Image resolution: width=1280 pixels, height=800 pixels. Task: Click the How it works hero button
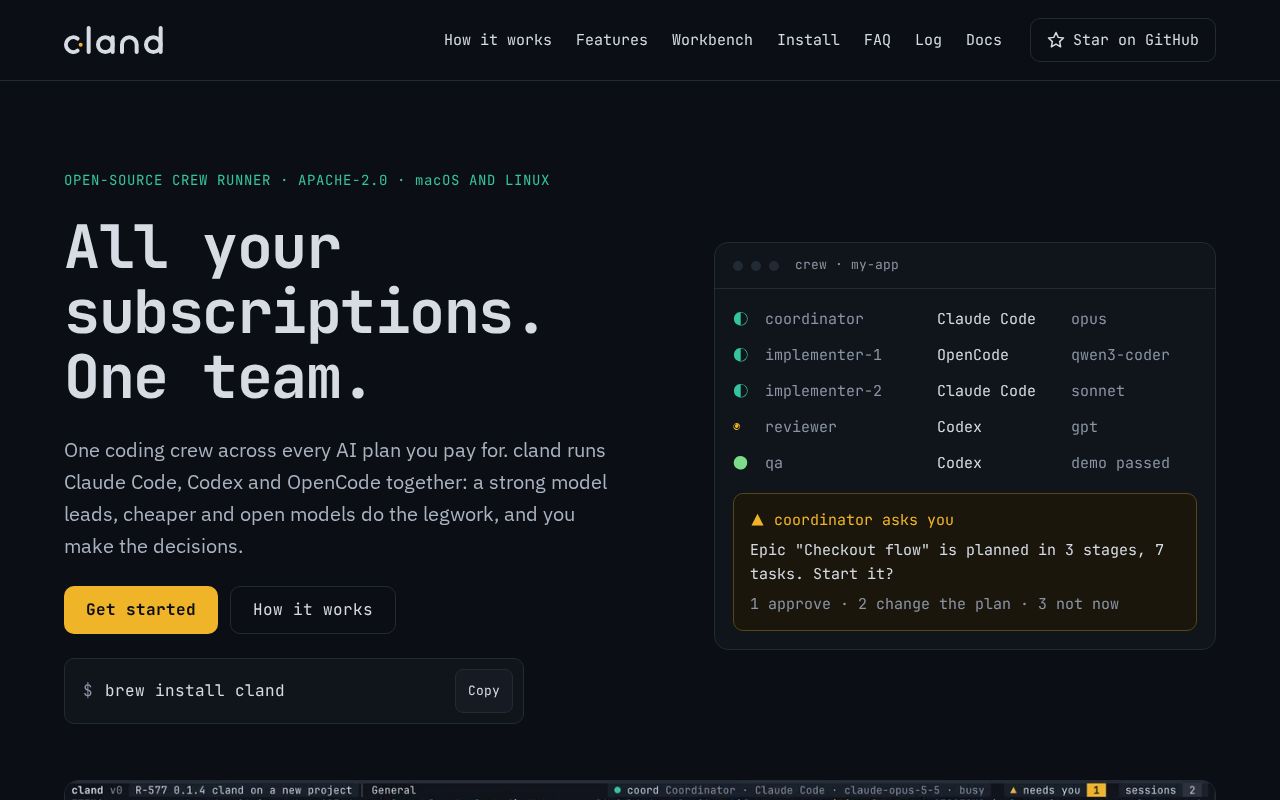coord(313,610)
